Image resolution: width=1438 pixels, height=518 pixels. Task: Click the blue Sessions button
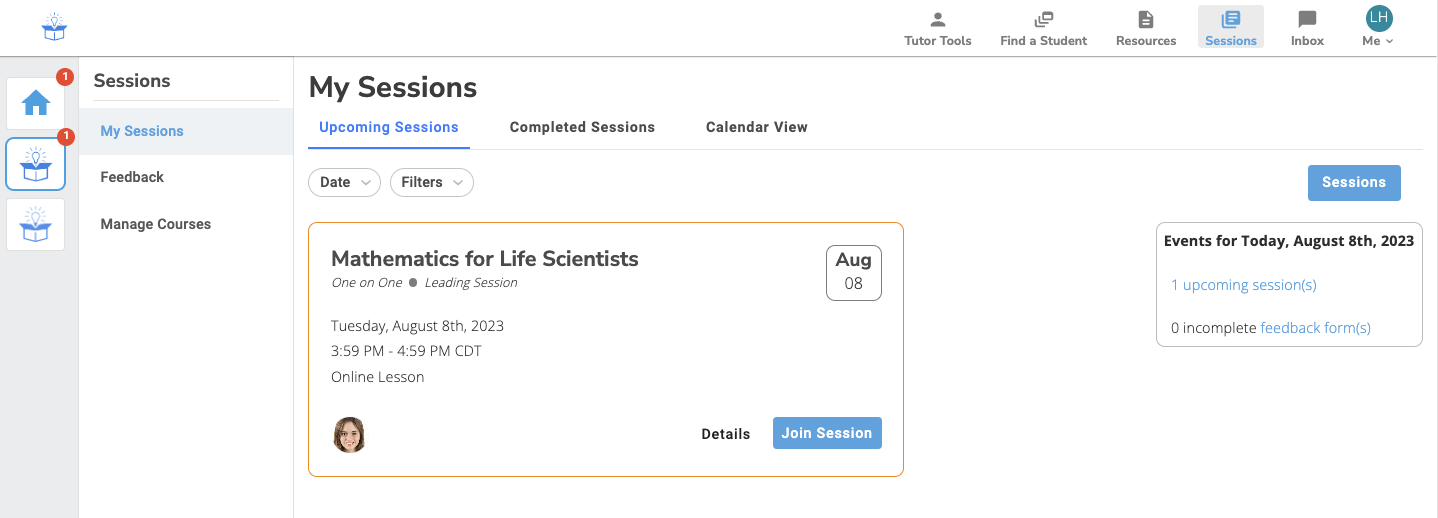(1354, 182)
